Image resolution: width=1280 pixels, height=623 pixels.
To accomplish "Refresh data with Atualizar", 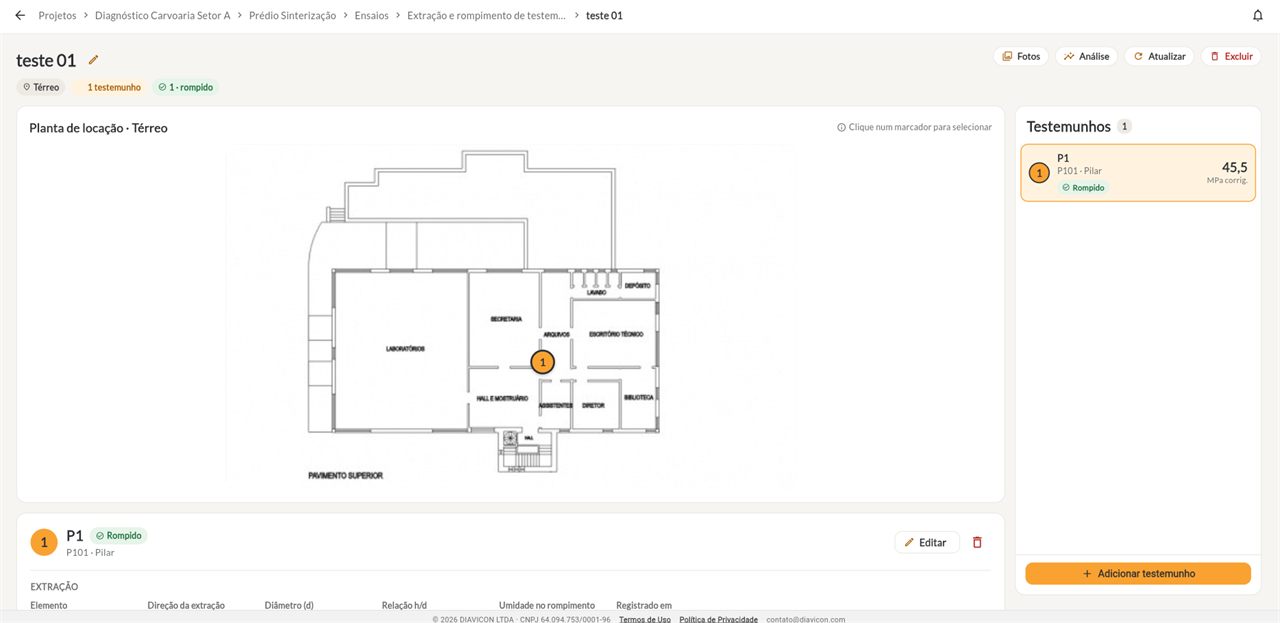I will click(x=1159, y=56).
